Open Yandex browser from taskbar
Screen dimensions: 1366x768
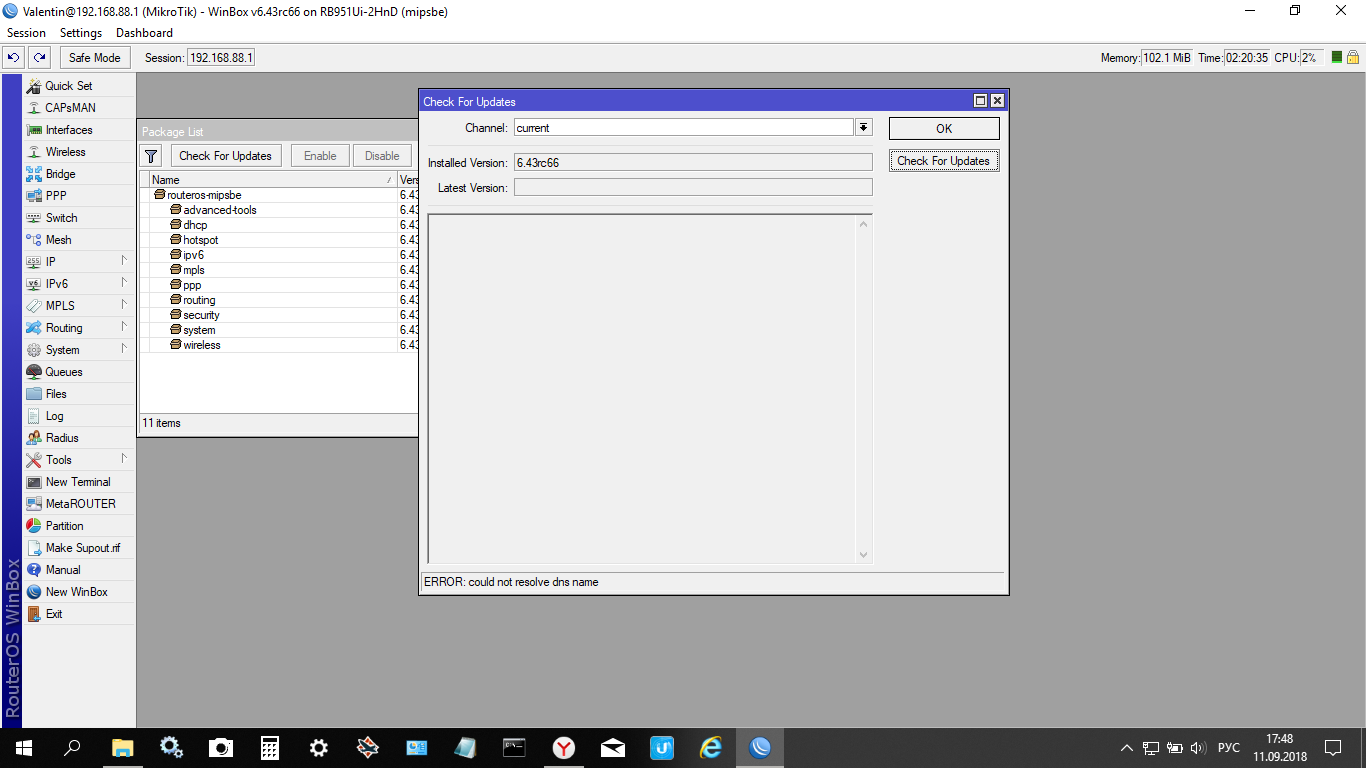pyautogui.click(x=565, y=747)
